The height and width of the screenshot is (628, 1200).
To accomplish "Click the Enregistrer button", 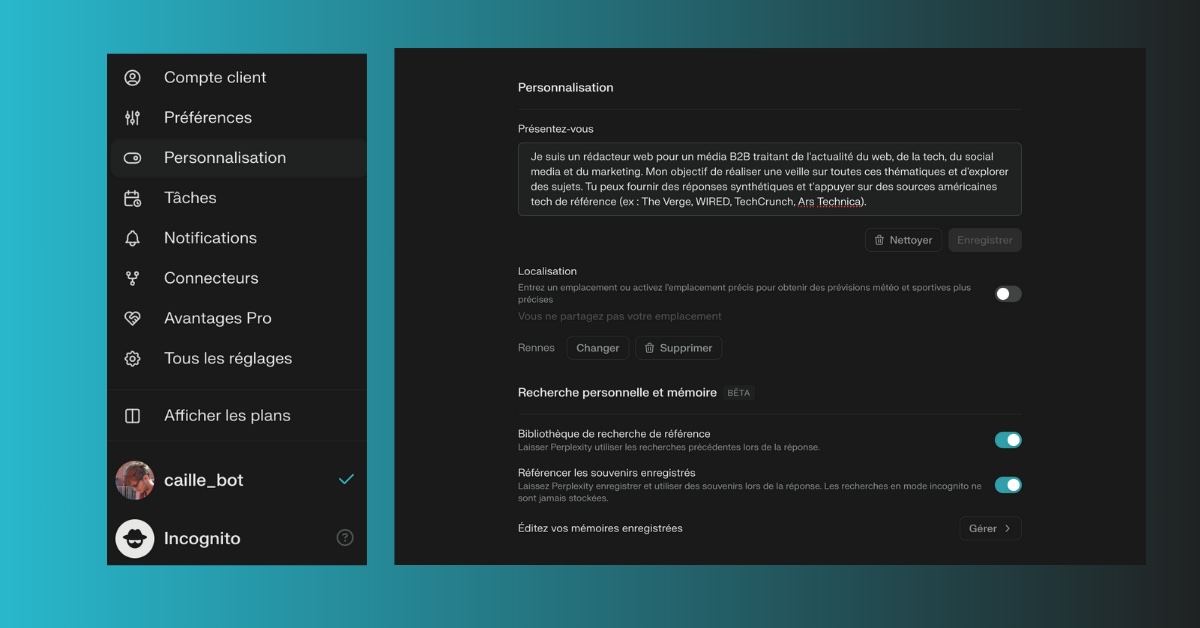I will pos(985,240).
